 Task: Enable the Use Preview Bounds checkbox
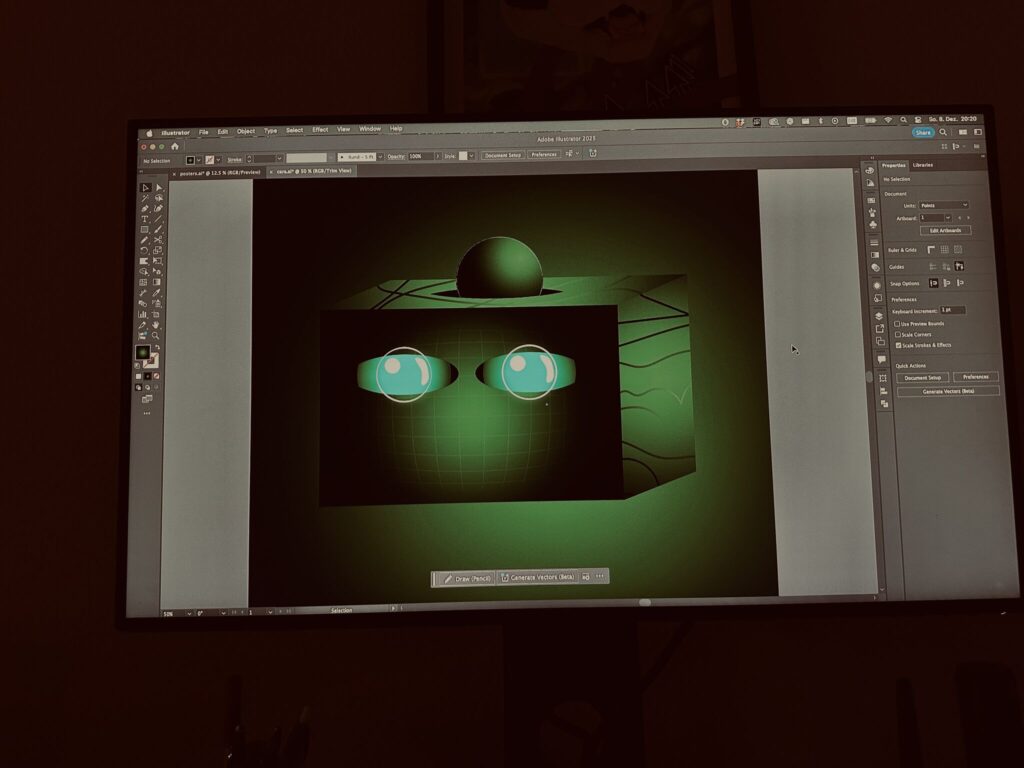tap(898, 323)
